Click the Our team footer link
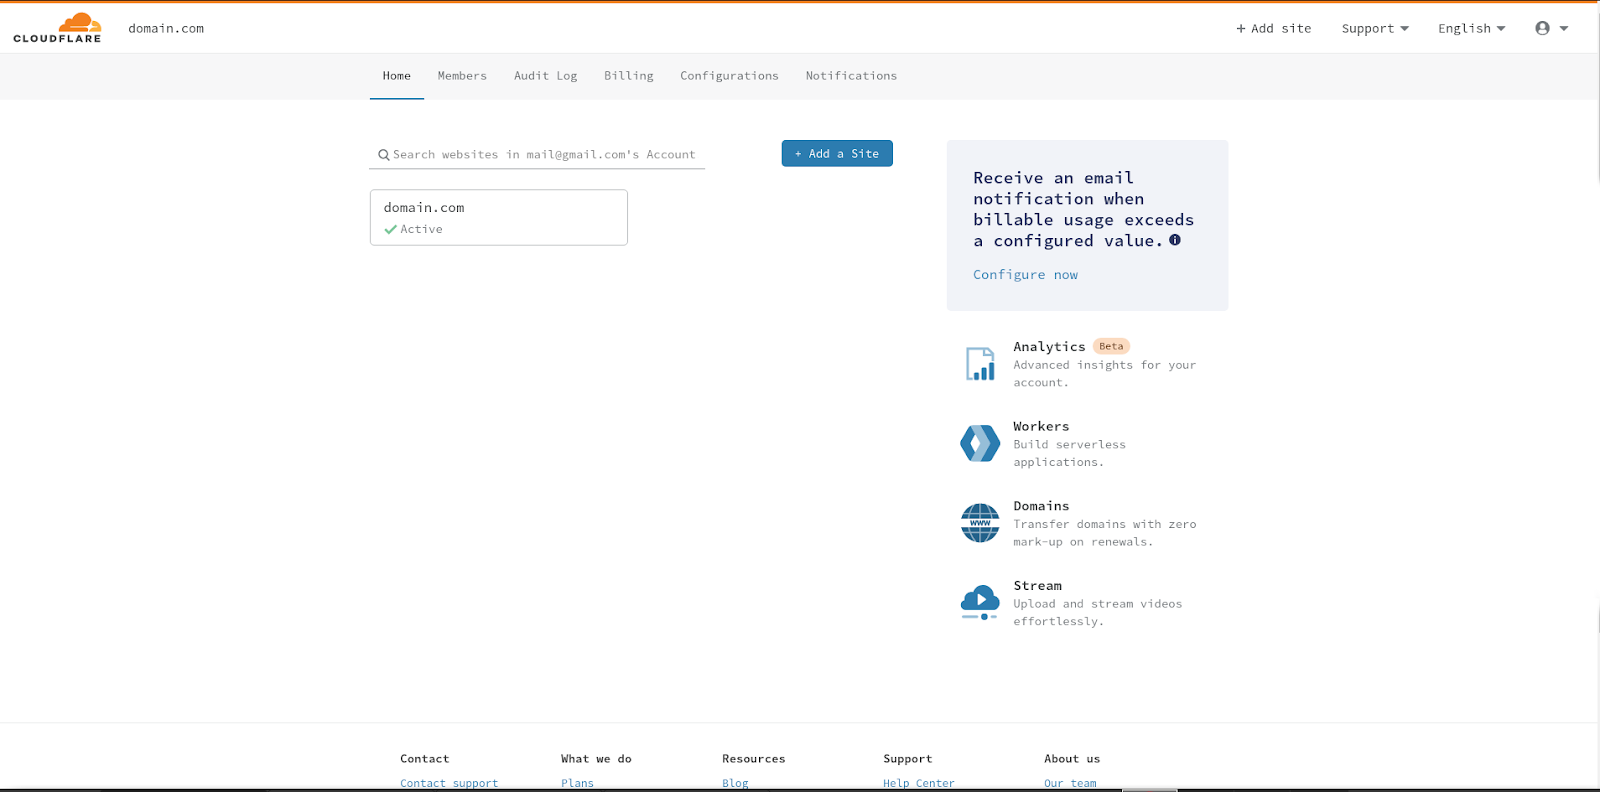 pyautogui.click(x=1070, y=783)
